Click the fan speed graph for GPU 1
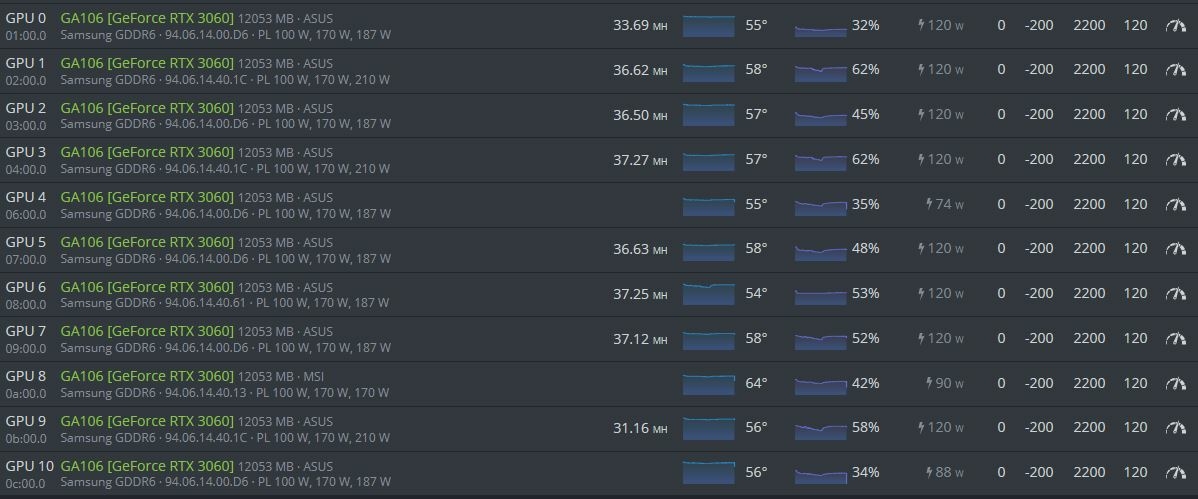This screenshot has height=499, width=1198. pyautogui.click(x=820, y=70)
